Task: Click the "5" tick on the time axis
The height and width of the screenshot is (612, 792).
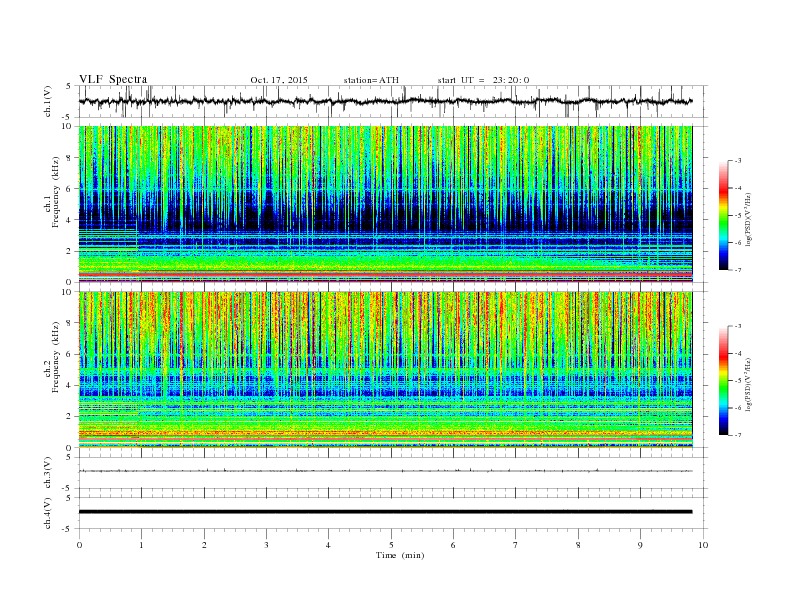Action: pyautogui.click(x=391, y=545)
